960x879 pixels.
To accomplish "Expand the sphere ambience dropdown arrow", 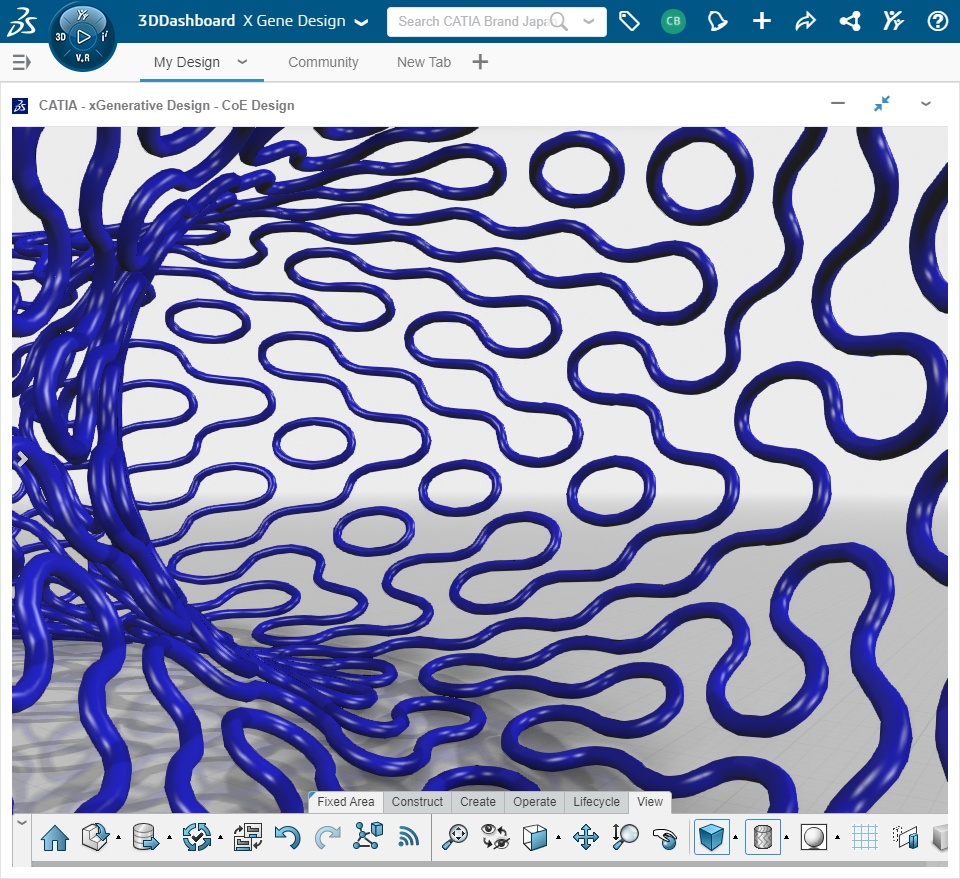I will pyautogui.click(x=837, y=837).
